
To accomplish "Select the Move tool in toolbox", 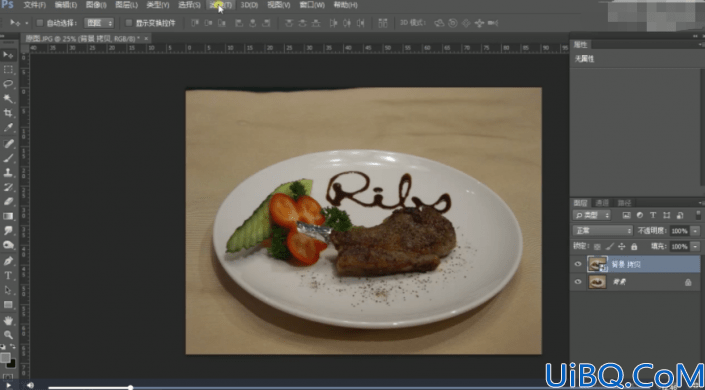I will pyautogui.click(x=8, y=55).
